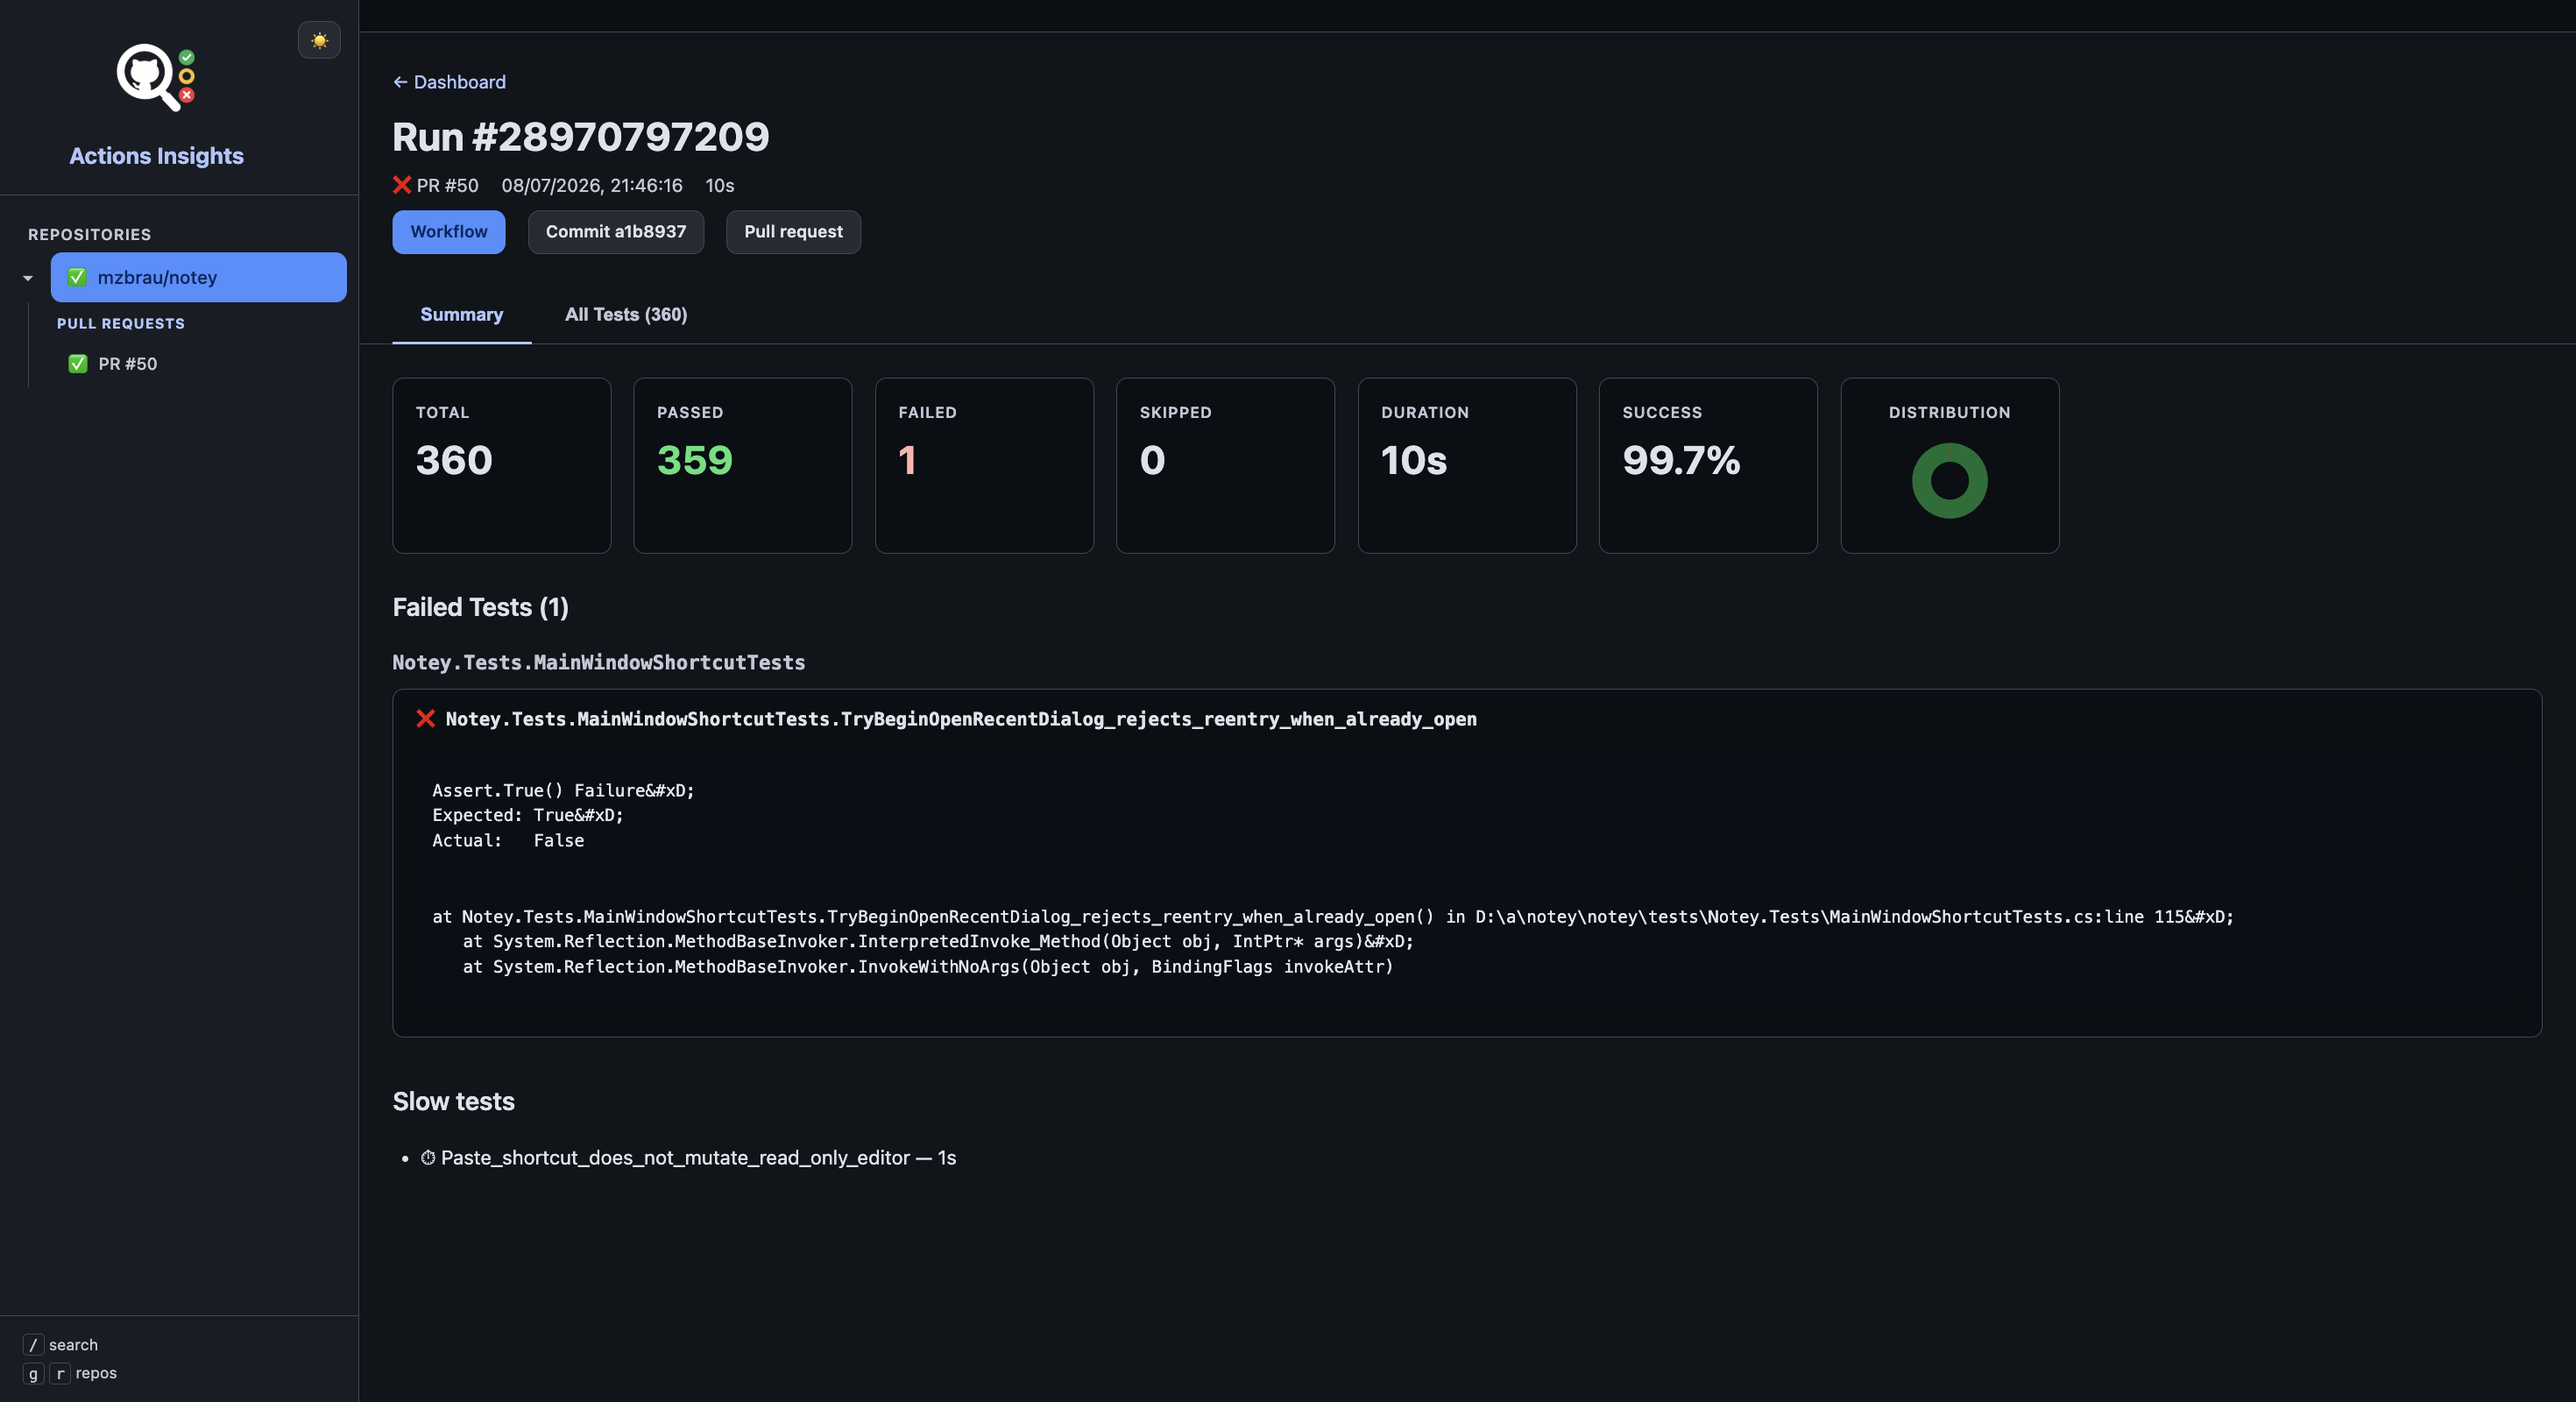Click Paste_shortcut_does_not_mutate_read_only_editor slow test
Image resolution: width=2576 pixels, height=1402 pixels.
click(675, 1158)
